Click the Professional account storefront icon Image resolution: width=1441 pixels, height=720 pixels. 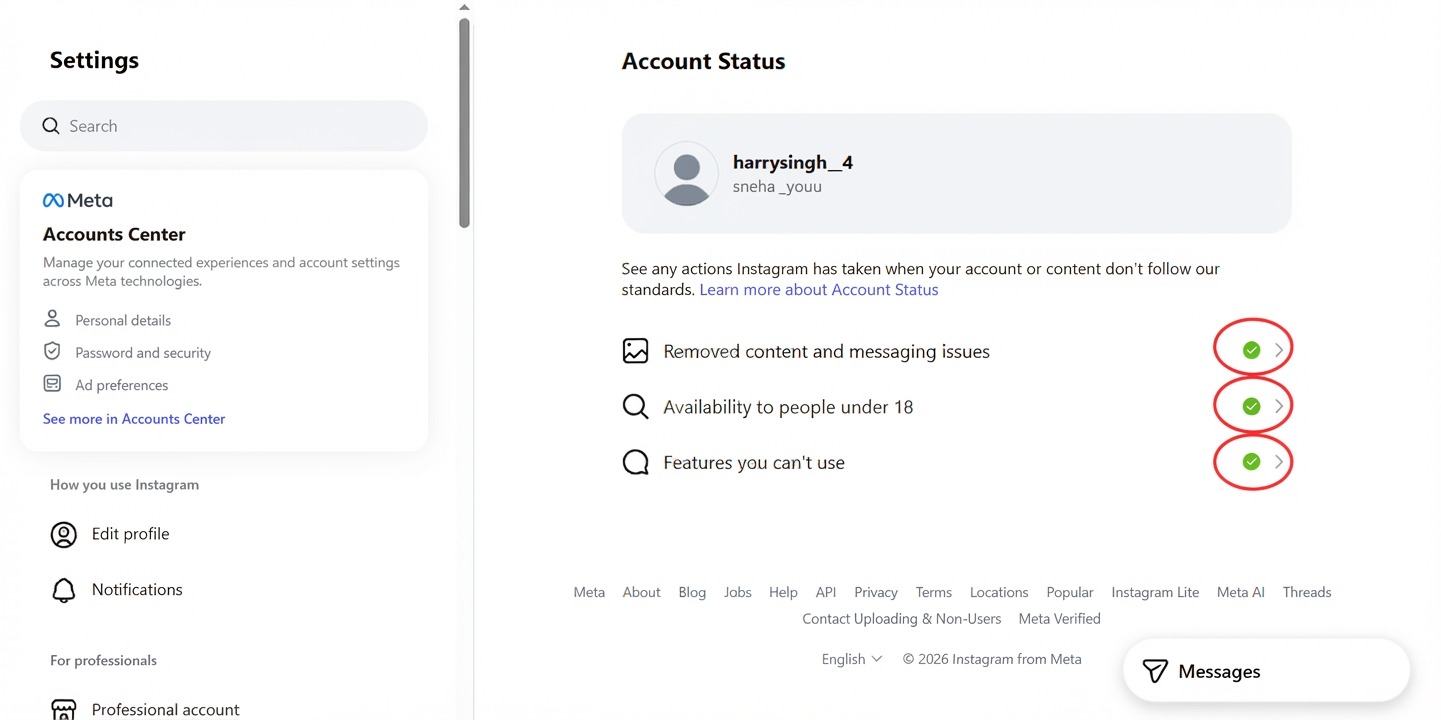63,709
